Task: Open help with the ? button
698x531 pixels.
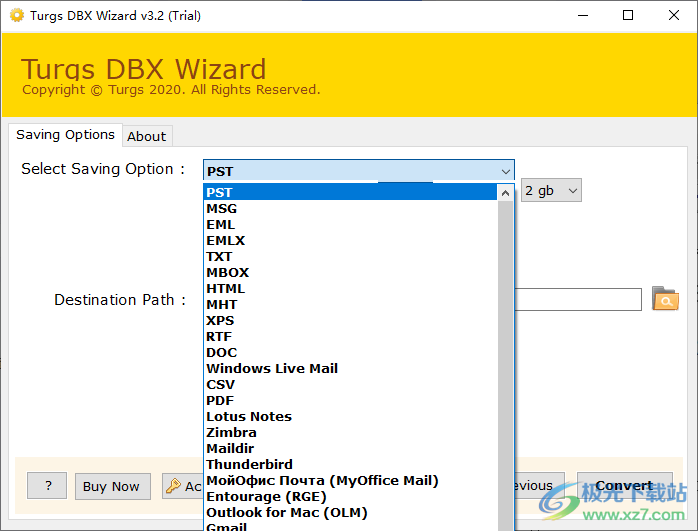Action: pos(47,486)
